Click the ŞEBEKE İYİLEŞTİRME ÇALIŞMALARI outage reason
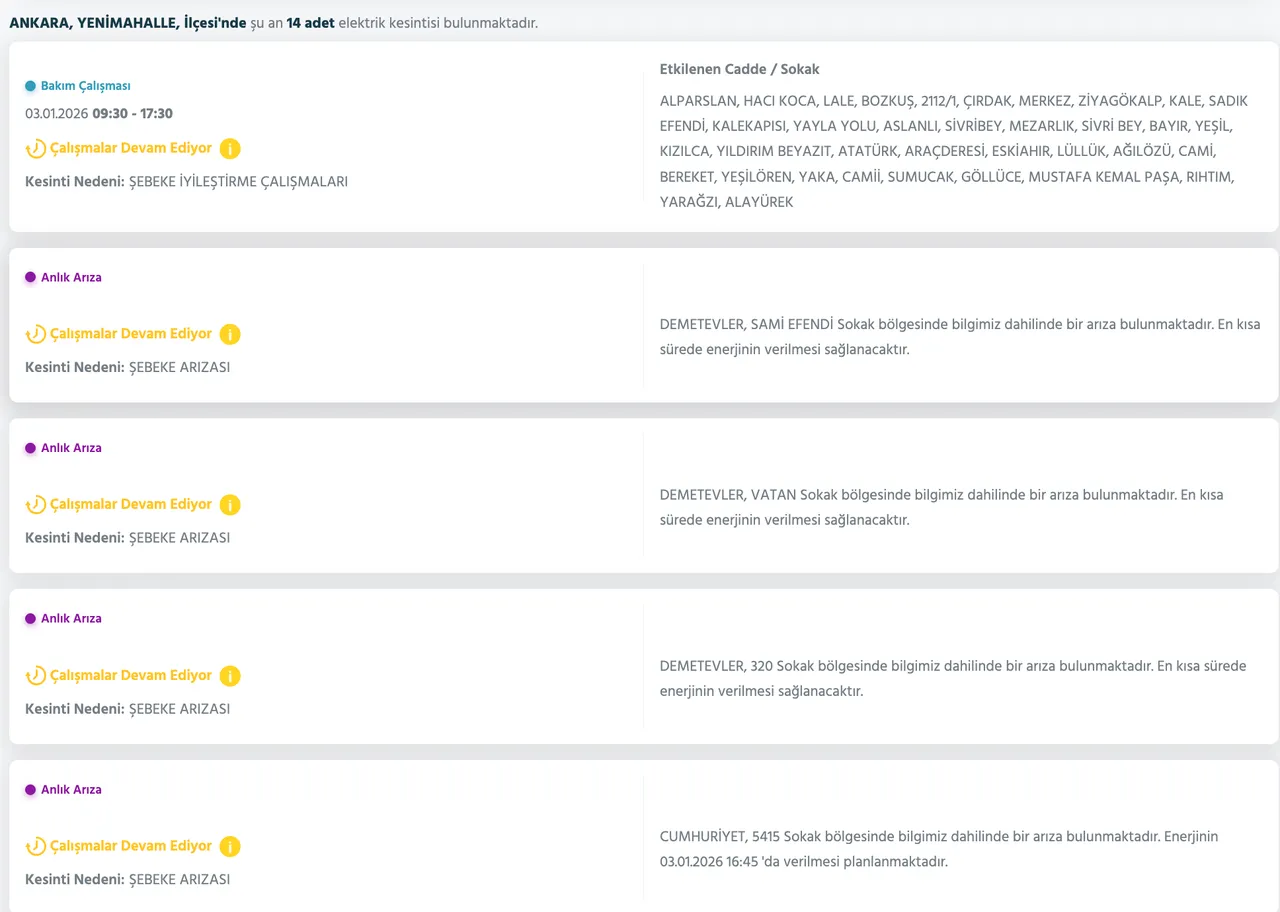This screenshot has width=1280, height=912. (x=238, y=182)
